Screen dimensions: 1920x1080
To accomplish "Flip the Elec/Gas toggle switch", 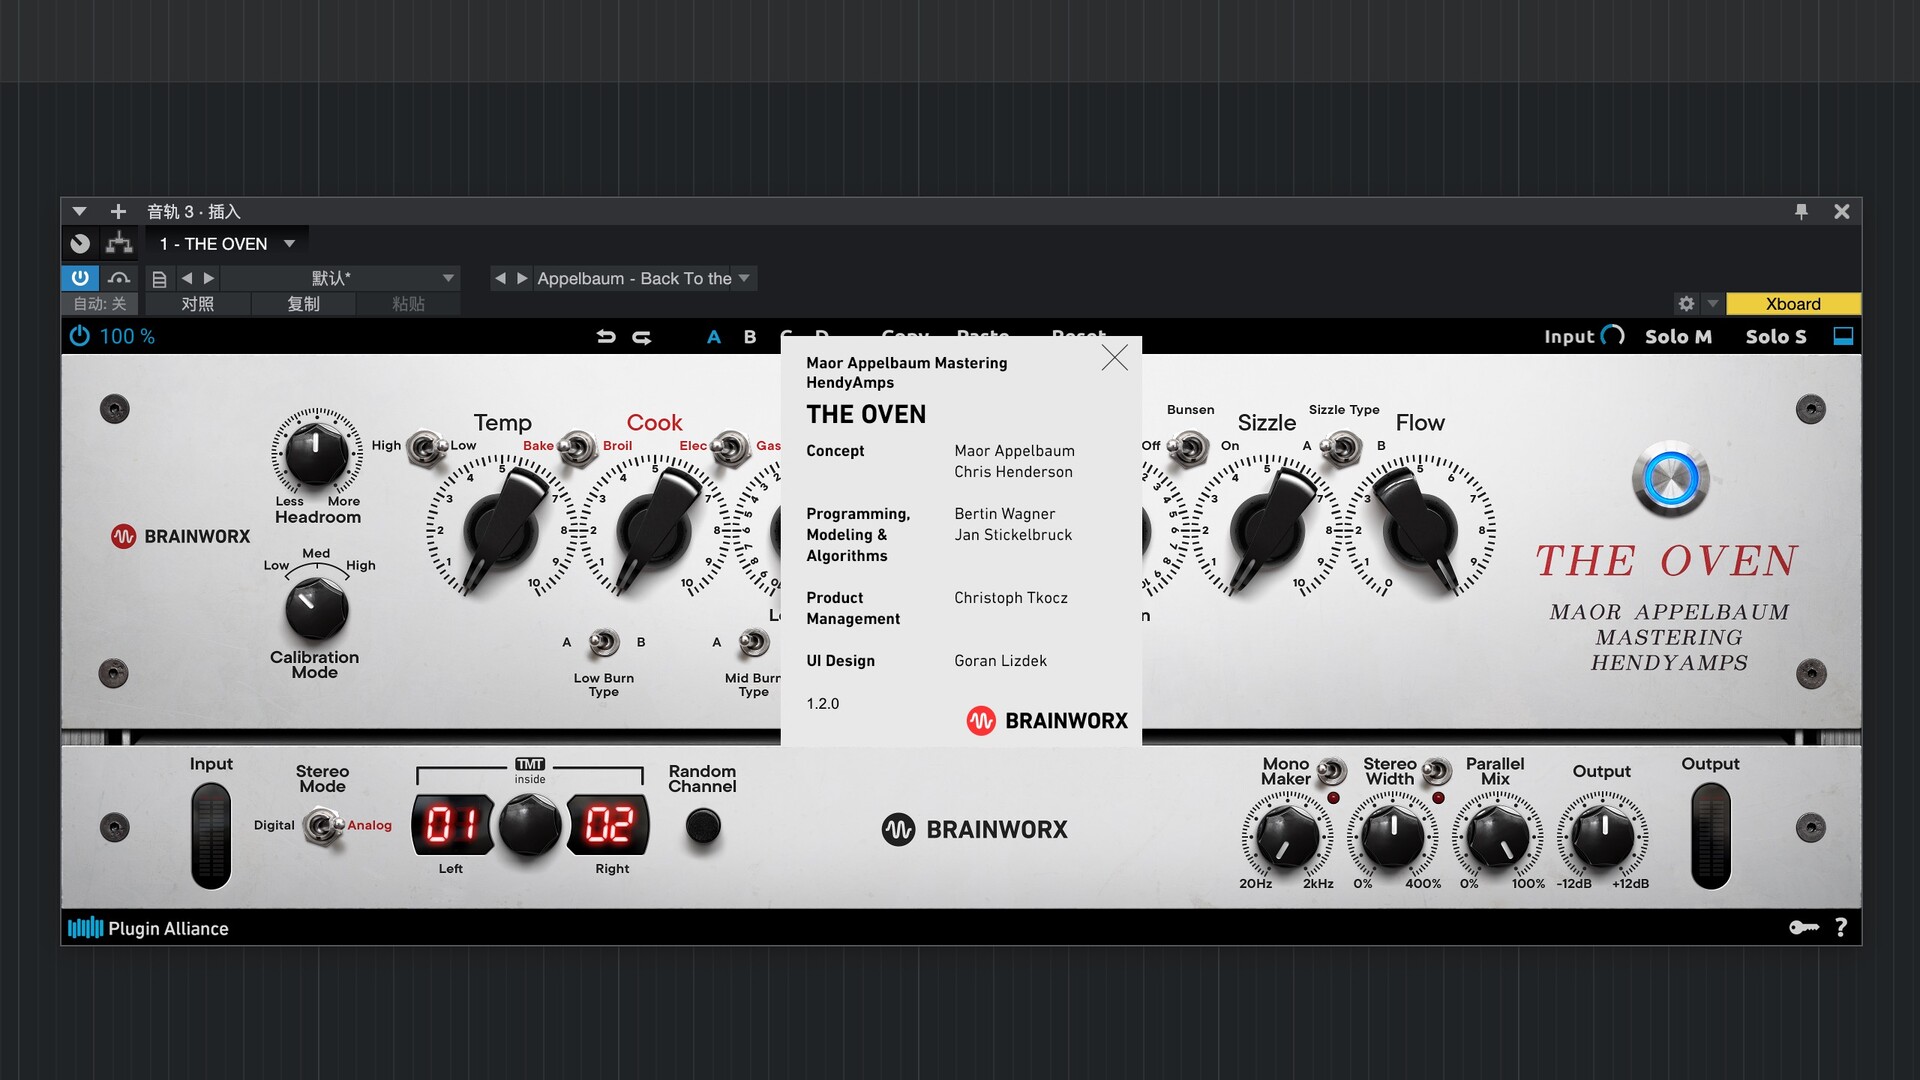I will pos(730,447).
